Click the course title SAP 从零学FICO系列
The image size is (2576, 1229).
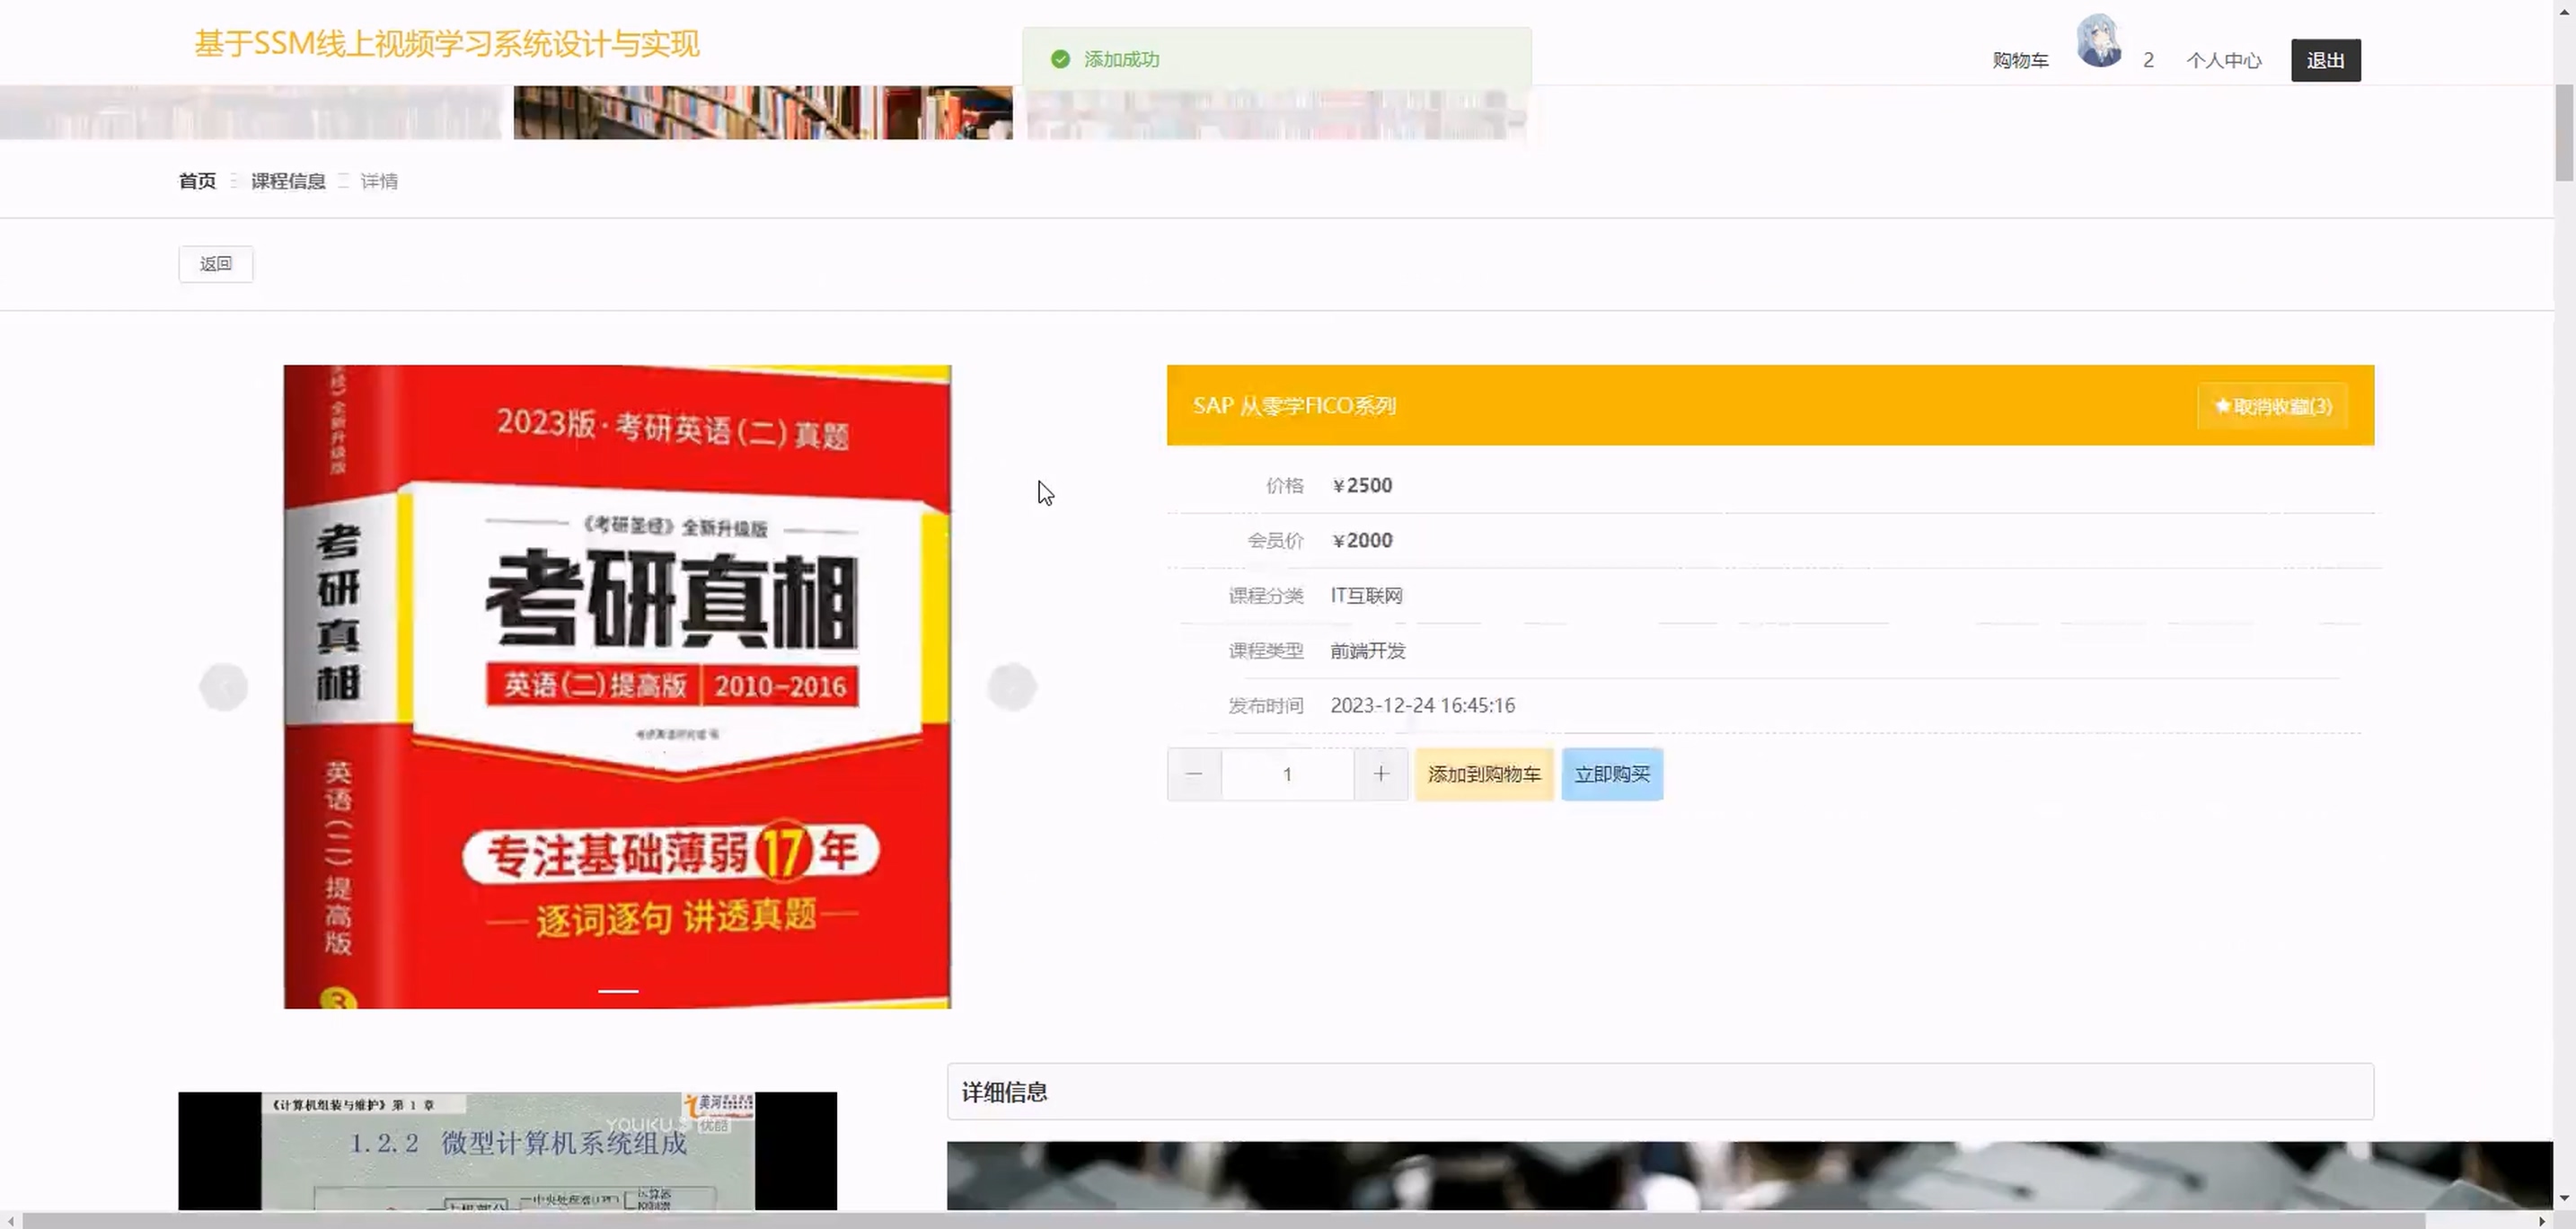click(x=1294, y=406)
